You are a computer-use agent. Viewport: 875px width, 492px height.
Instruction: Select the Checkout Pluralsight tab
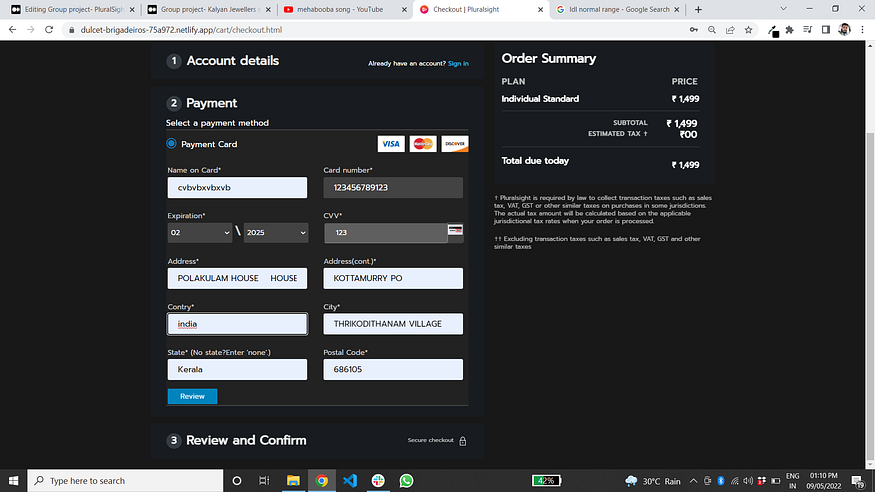point(481,9)
